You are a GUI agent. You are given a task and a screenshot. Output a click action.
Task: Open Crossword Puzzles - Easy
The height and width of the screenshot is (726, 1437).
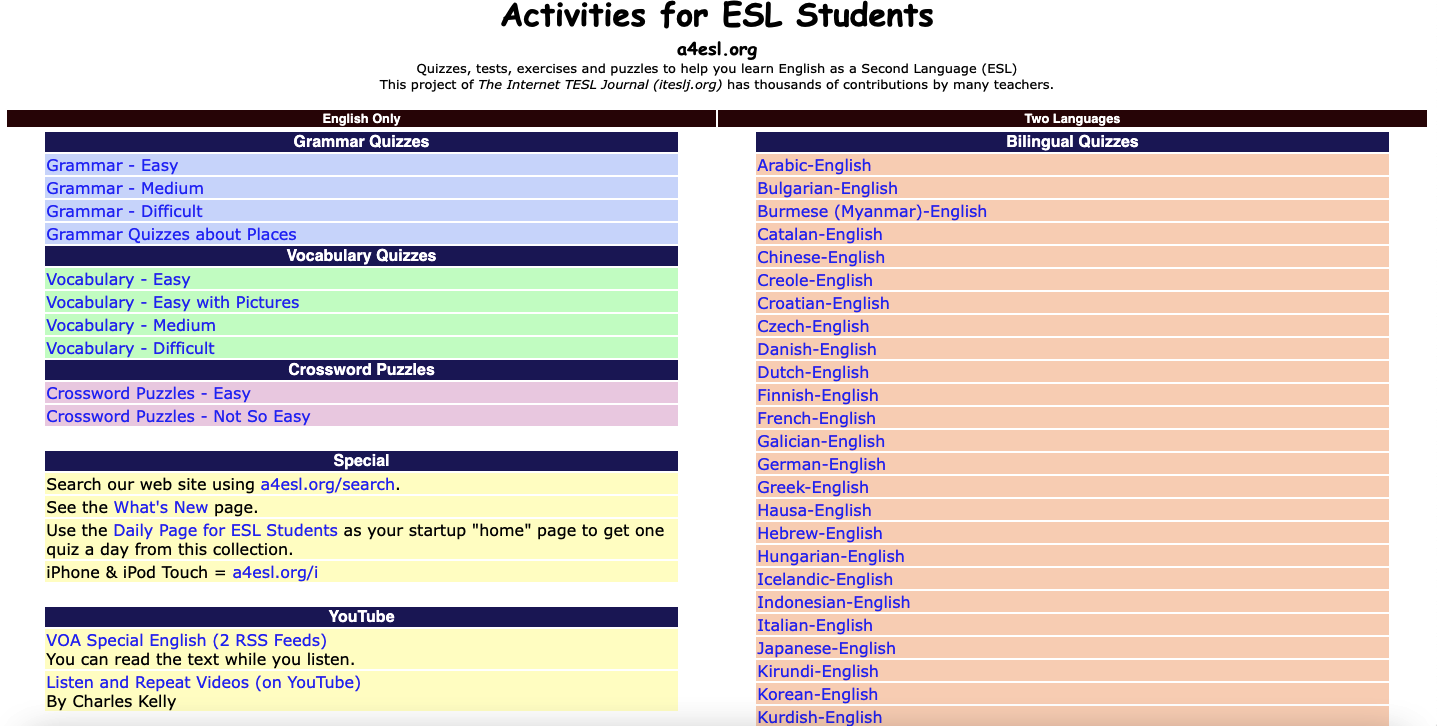click(148, 394)
